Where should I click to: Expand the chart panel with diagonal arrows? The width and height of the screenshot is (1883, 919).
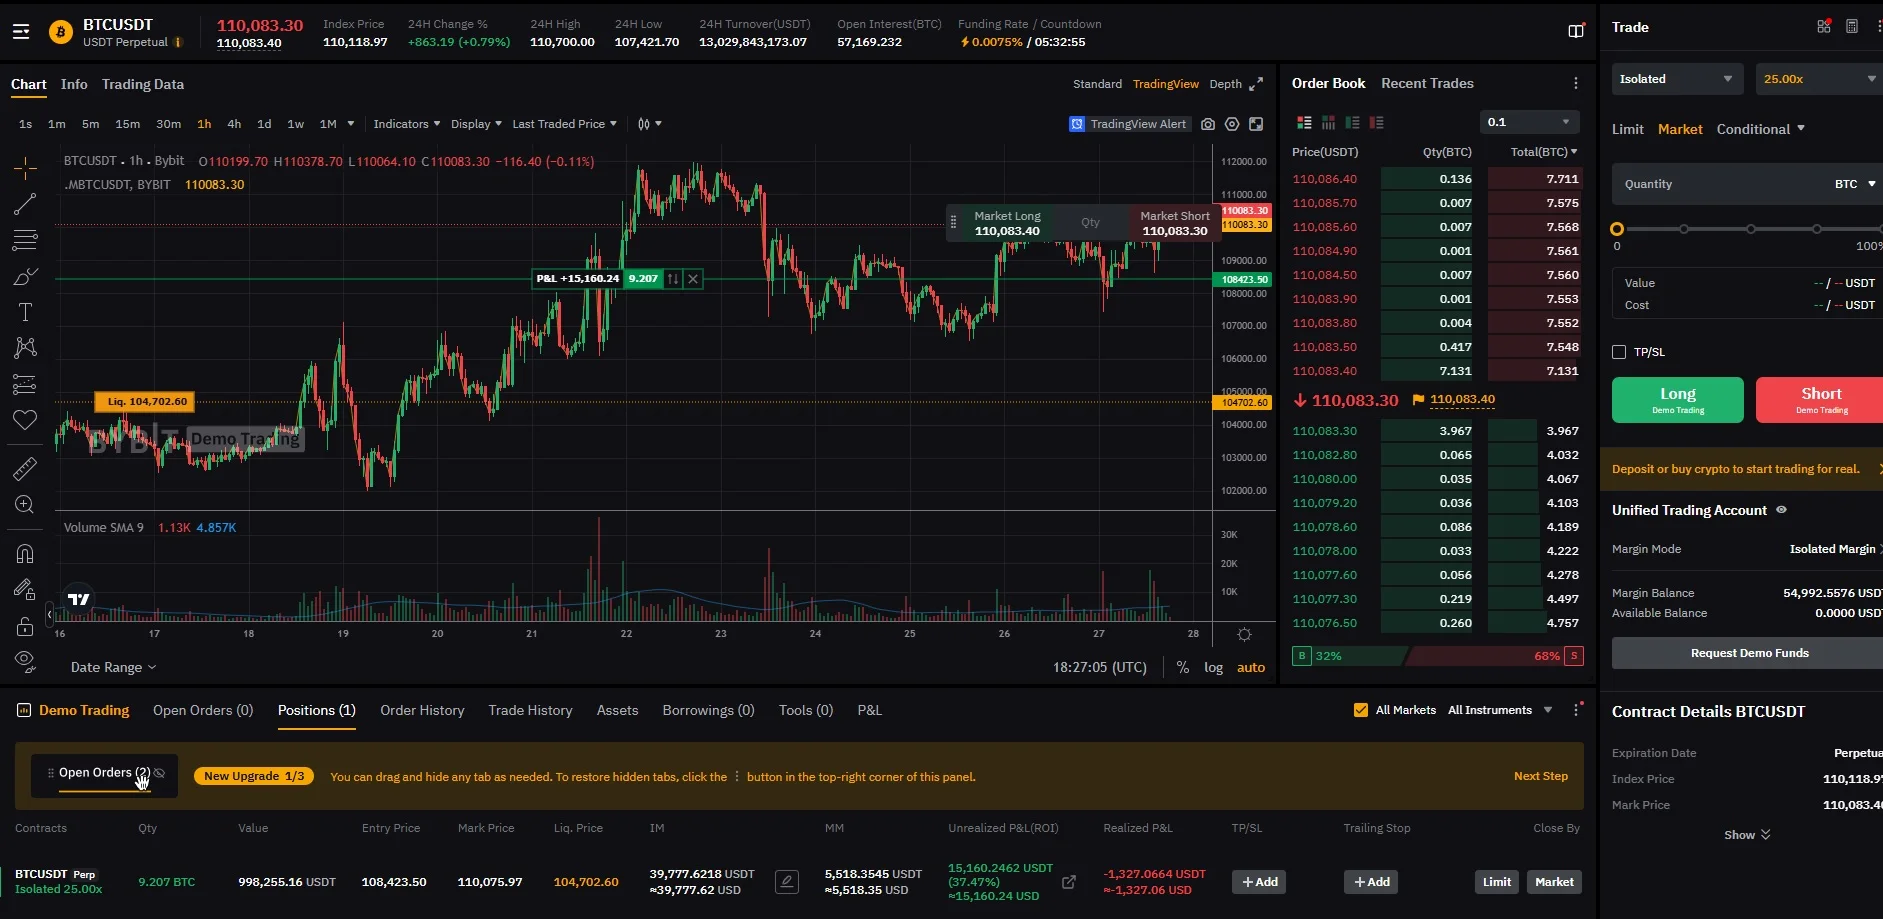pos(1256,84)
